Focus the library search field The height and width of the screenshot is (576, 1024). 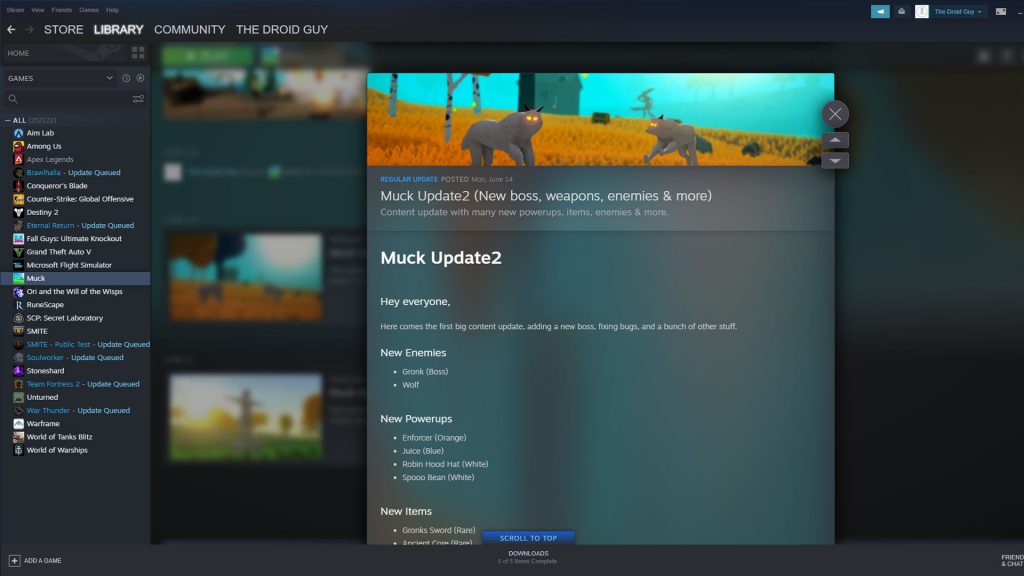click(69, 99)
